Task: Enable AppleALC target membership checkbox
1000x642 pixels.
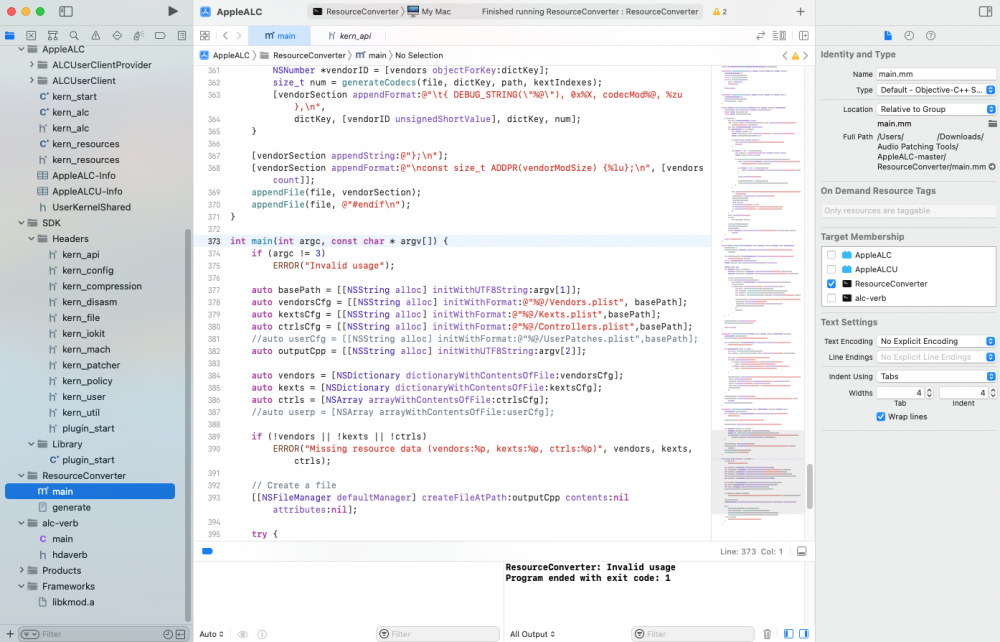Action: point(831,255)
